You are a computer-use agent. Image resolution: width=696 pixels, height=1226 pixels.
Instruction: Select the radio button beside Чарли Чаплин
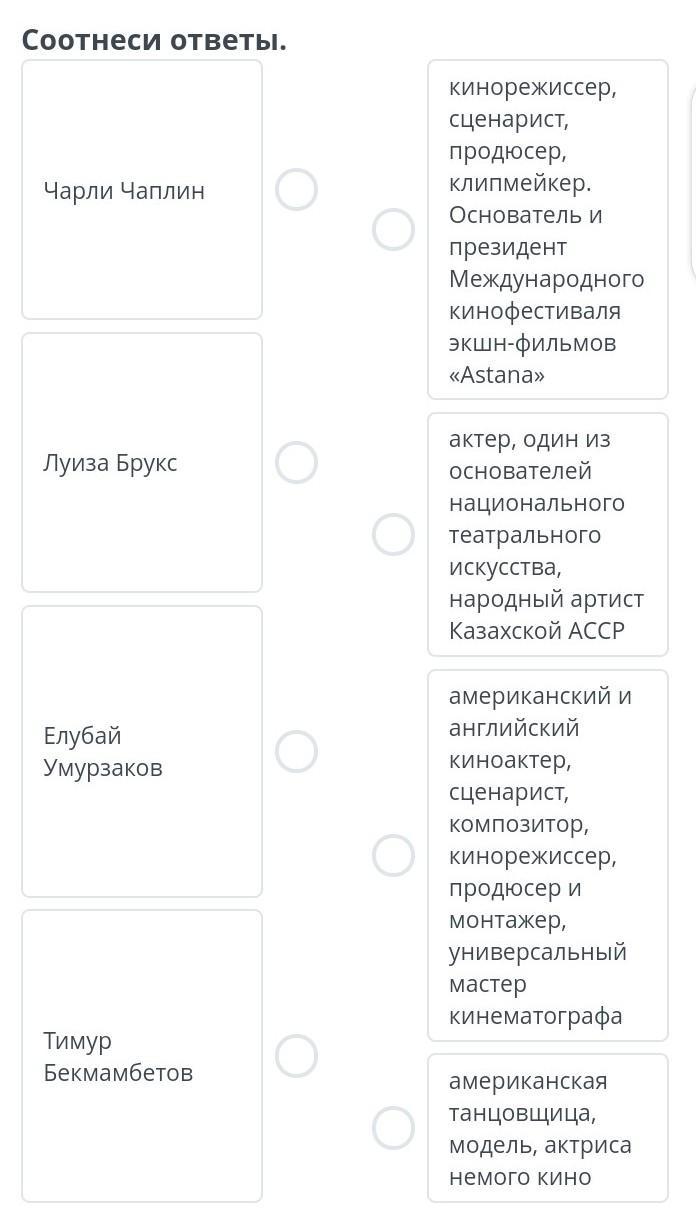pos(296,189)
